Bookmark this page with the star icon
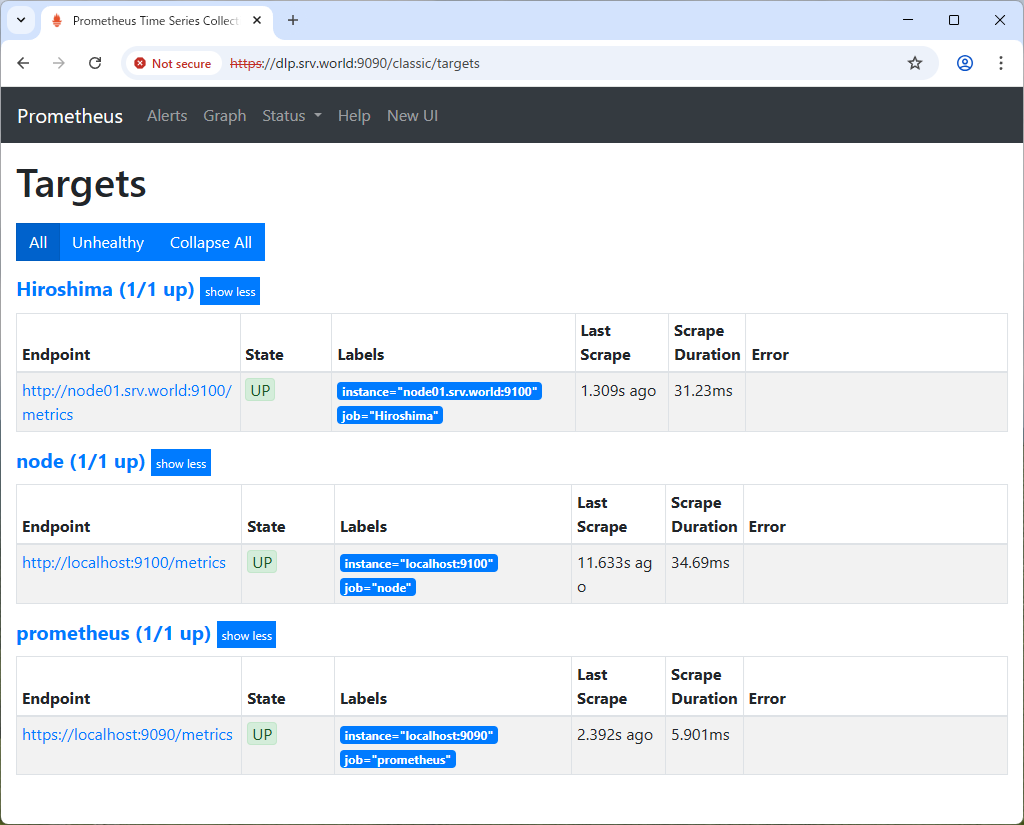This screenshot has width=1024, height=825. click(x=914, y=63)
